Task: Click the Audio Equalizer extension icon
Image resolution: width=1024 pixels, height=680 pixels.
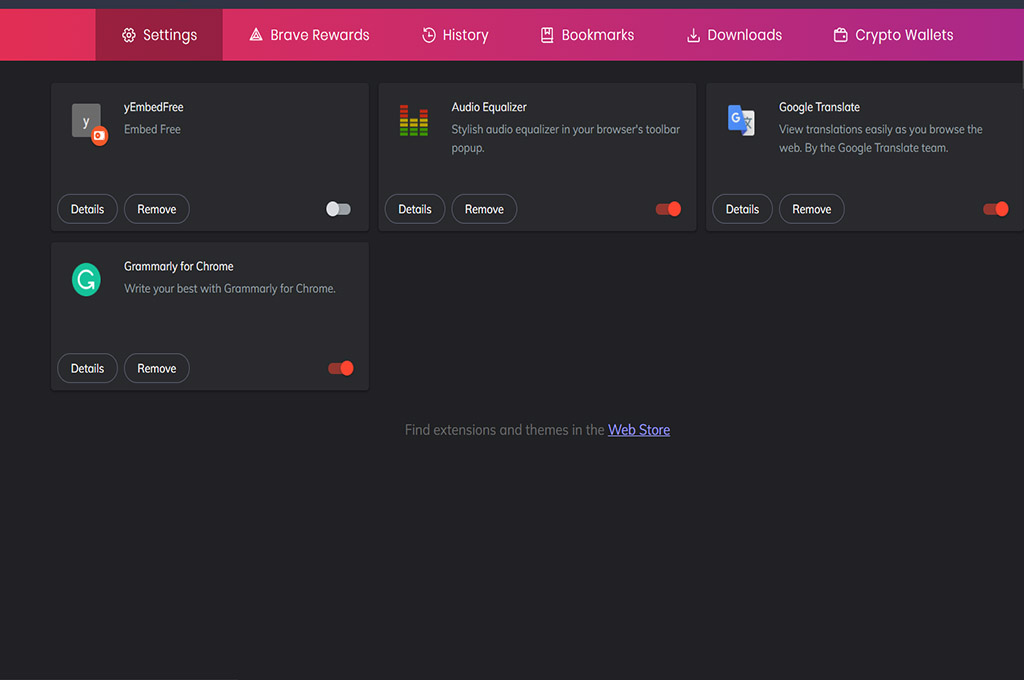Action: [x=413, y=120]
